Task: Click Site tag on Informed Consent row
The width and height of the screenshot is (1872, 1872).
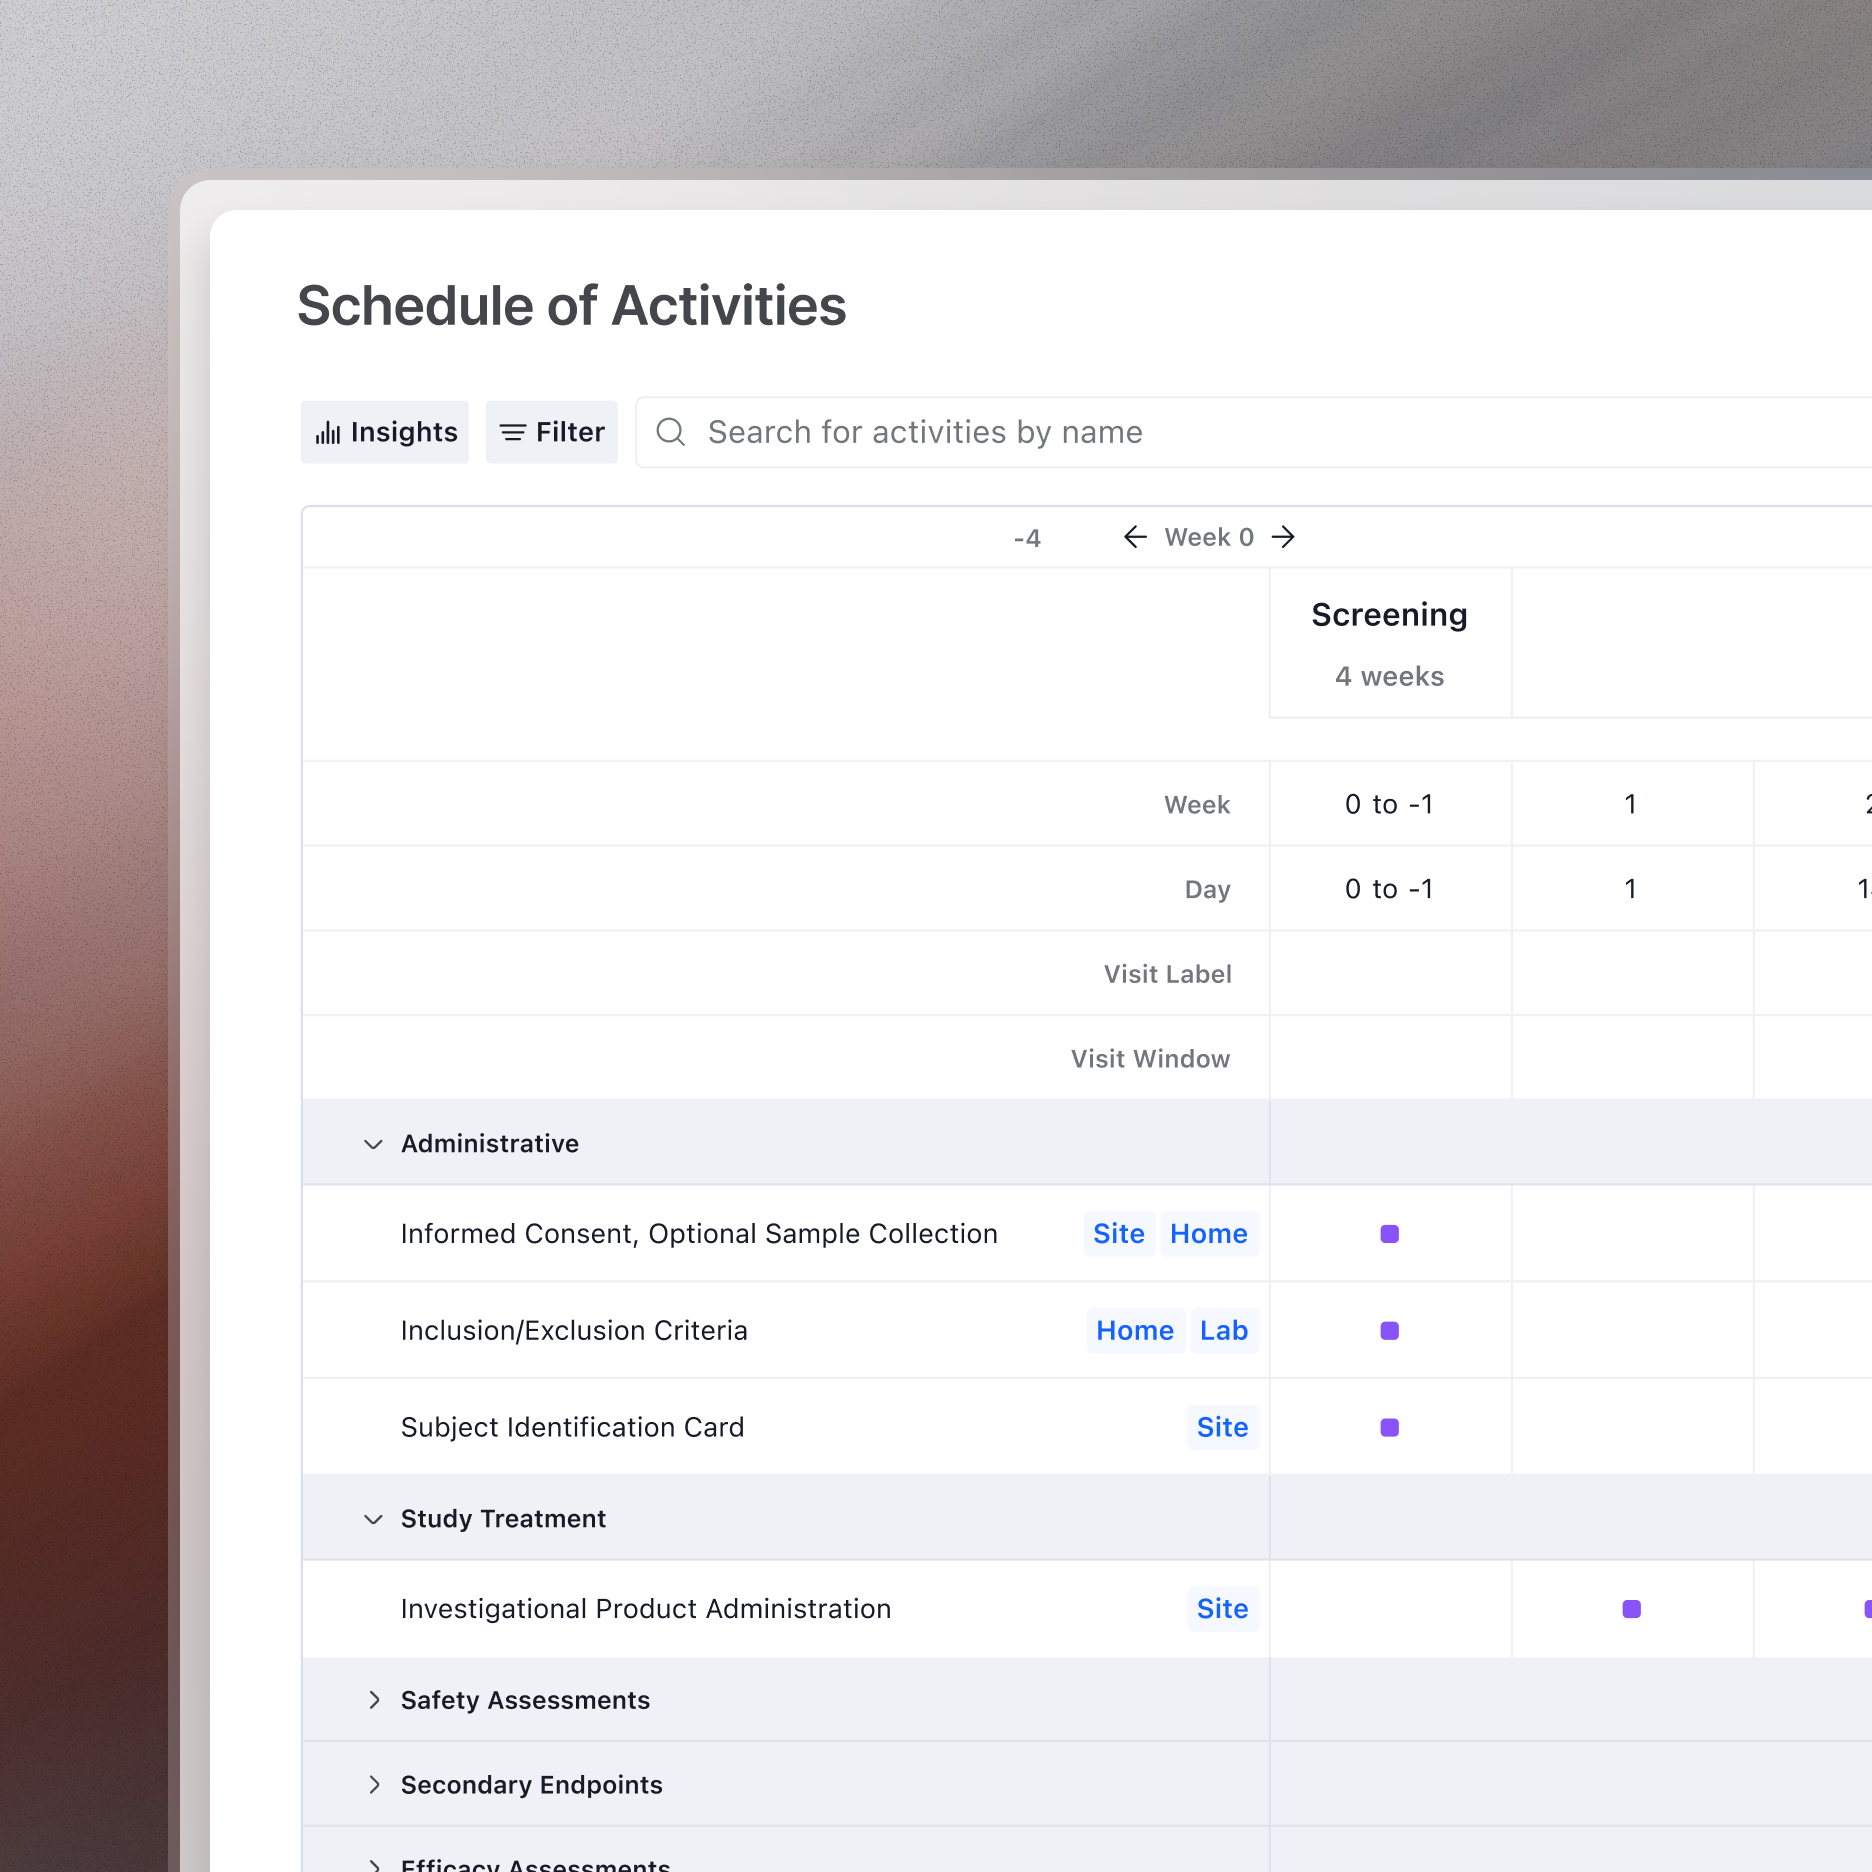Action: [x=1119, y=1234]
